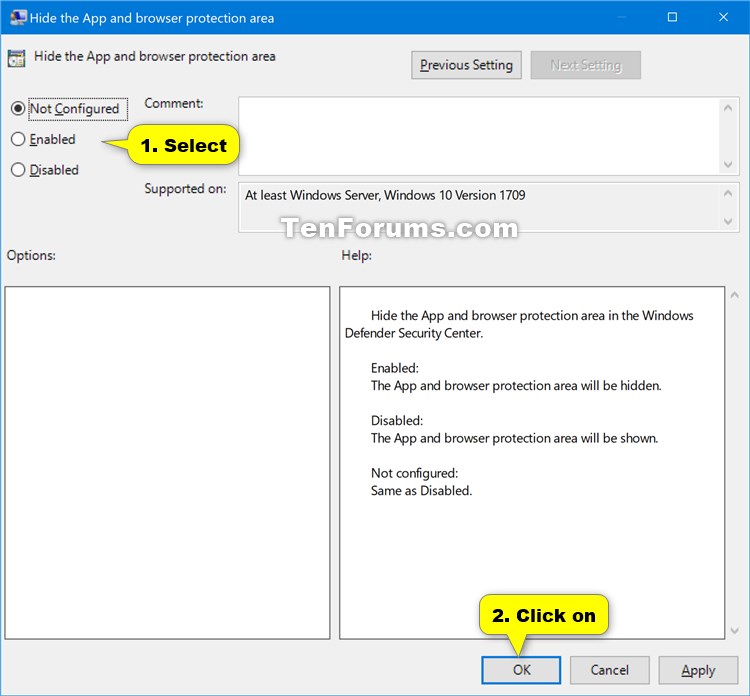Click the Help pane scroll down arrow

735,631
